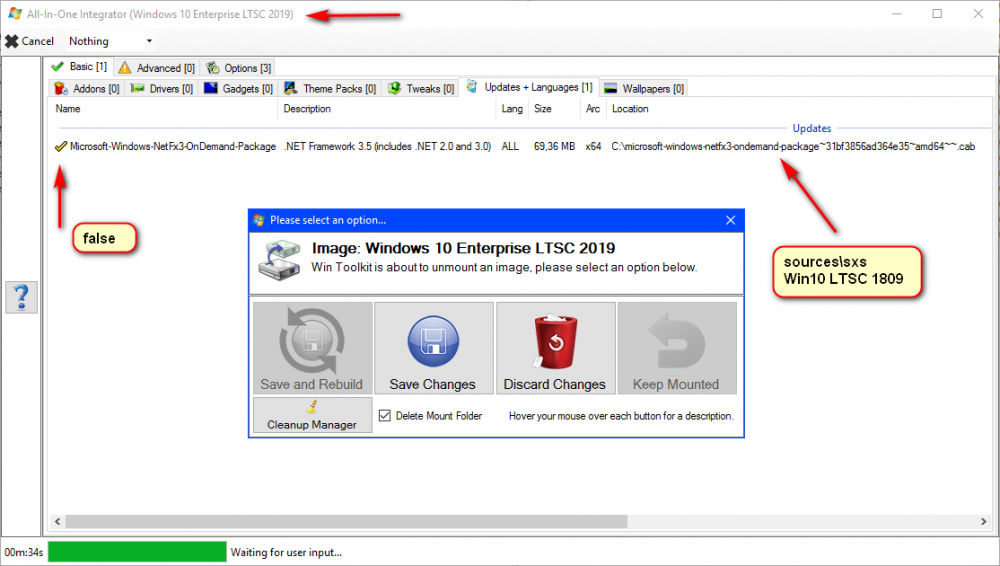This screenshot has height=566, width=1000.
Task: Click the Updates group header
Action: click(x=811, y=128)
